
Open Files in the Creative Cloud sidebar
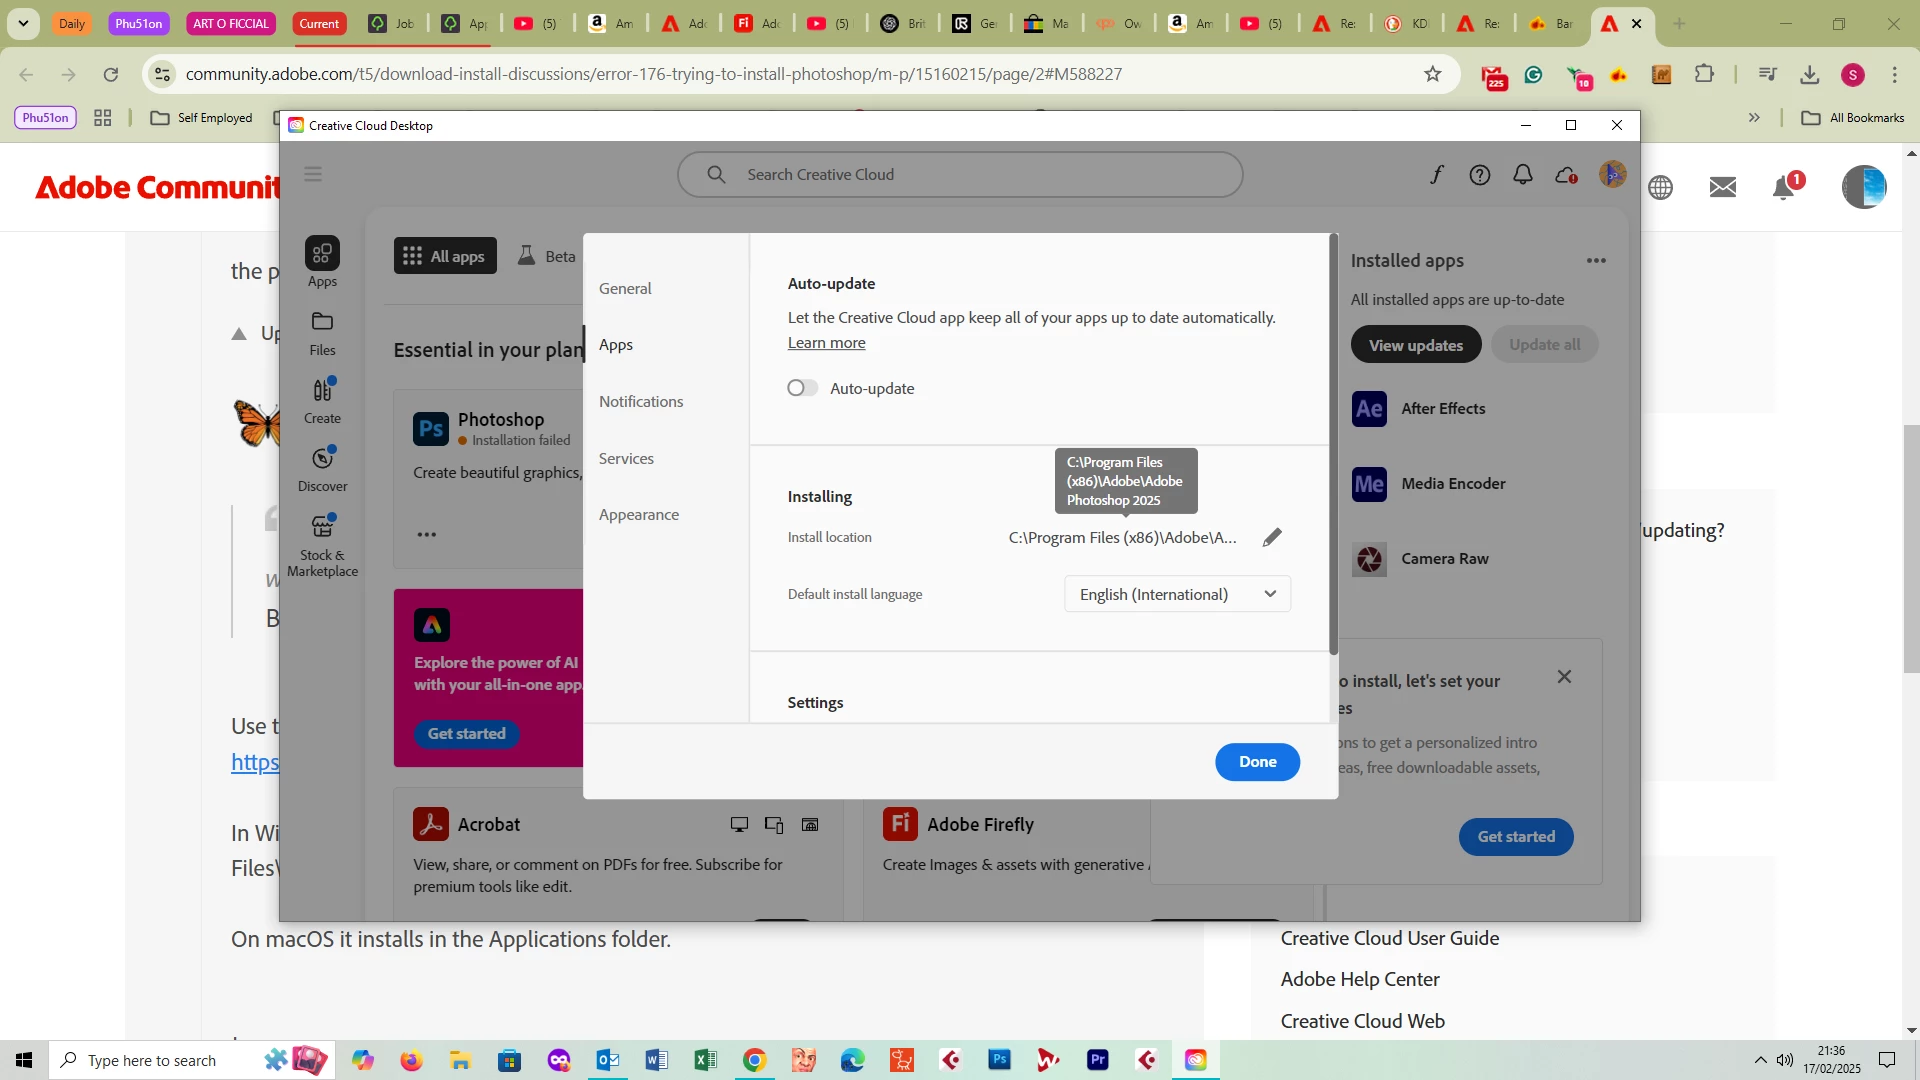tap(322, 333)
